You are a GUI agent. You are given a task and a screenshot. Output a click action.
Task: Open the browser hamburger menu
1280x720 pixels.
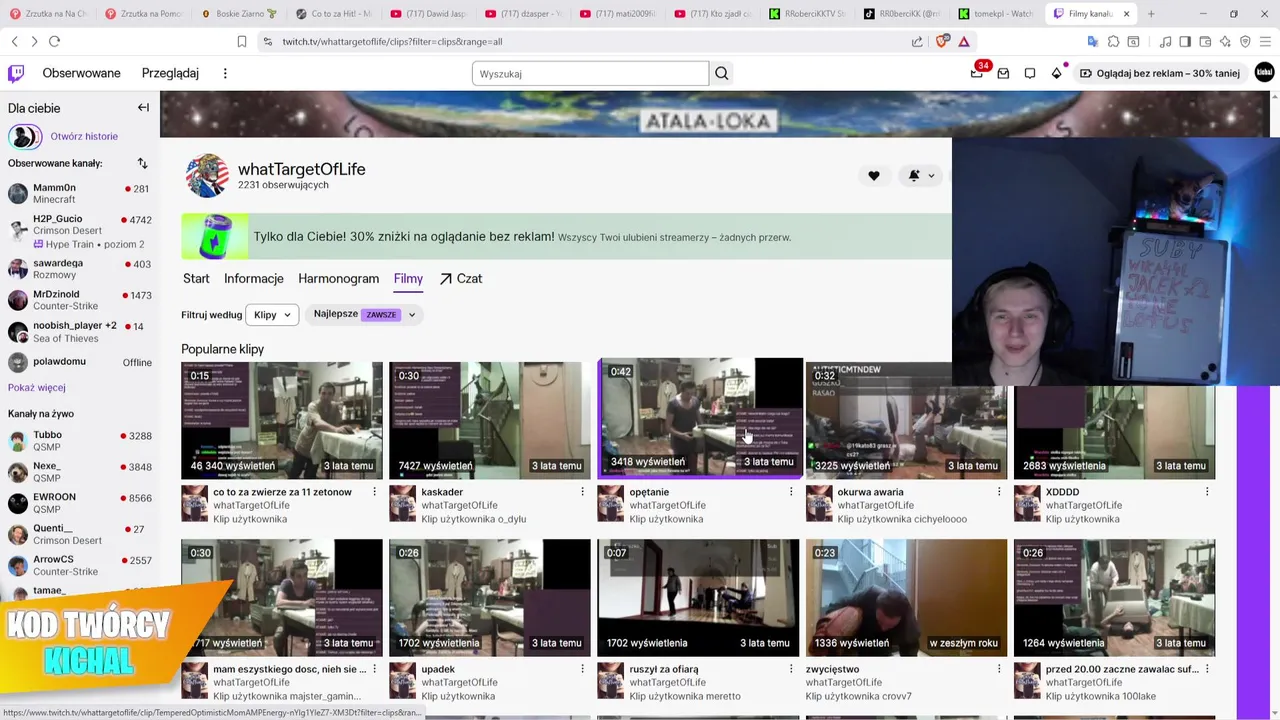click(x=1265, y=41)
